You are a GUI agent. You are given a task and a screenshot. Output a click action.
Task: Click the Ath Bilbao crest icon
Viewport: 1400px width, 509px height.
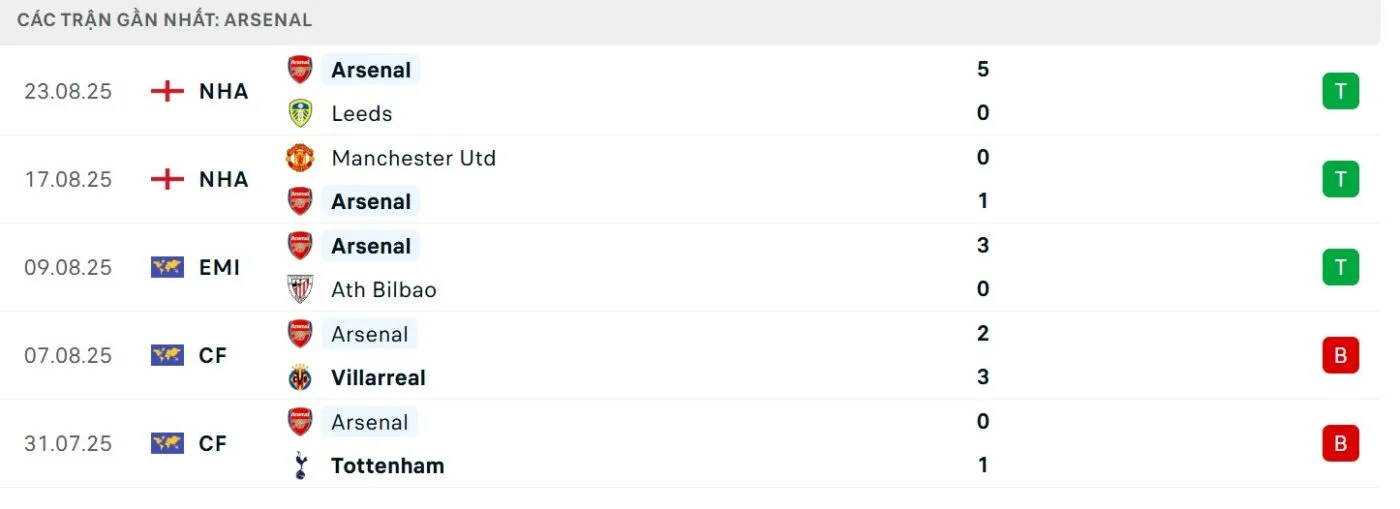300,289
